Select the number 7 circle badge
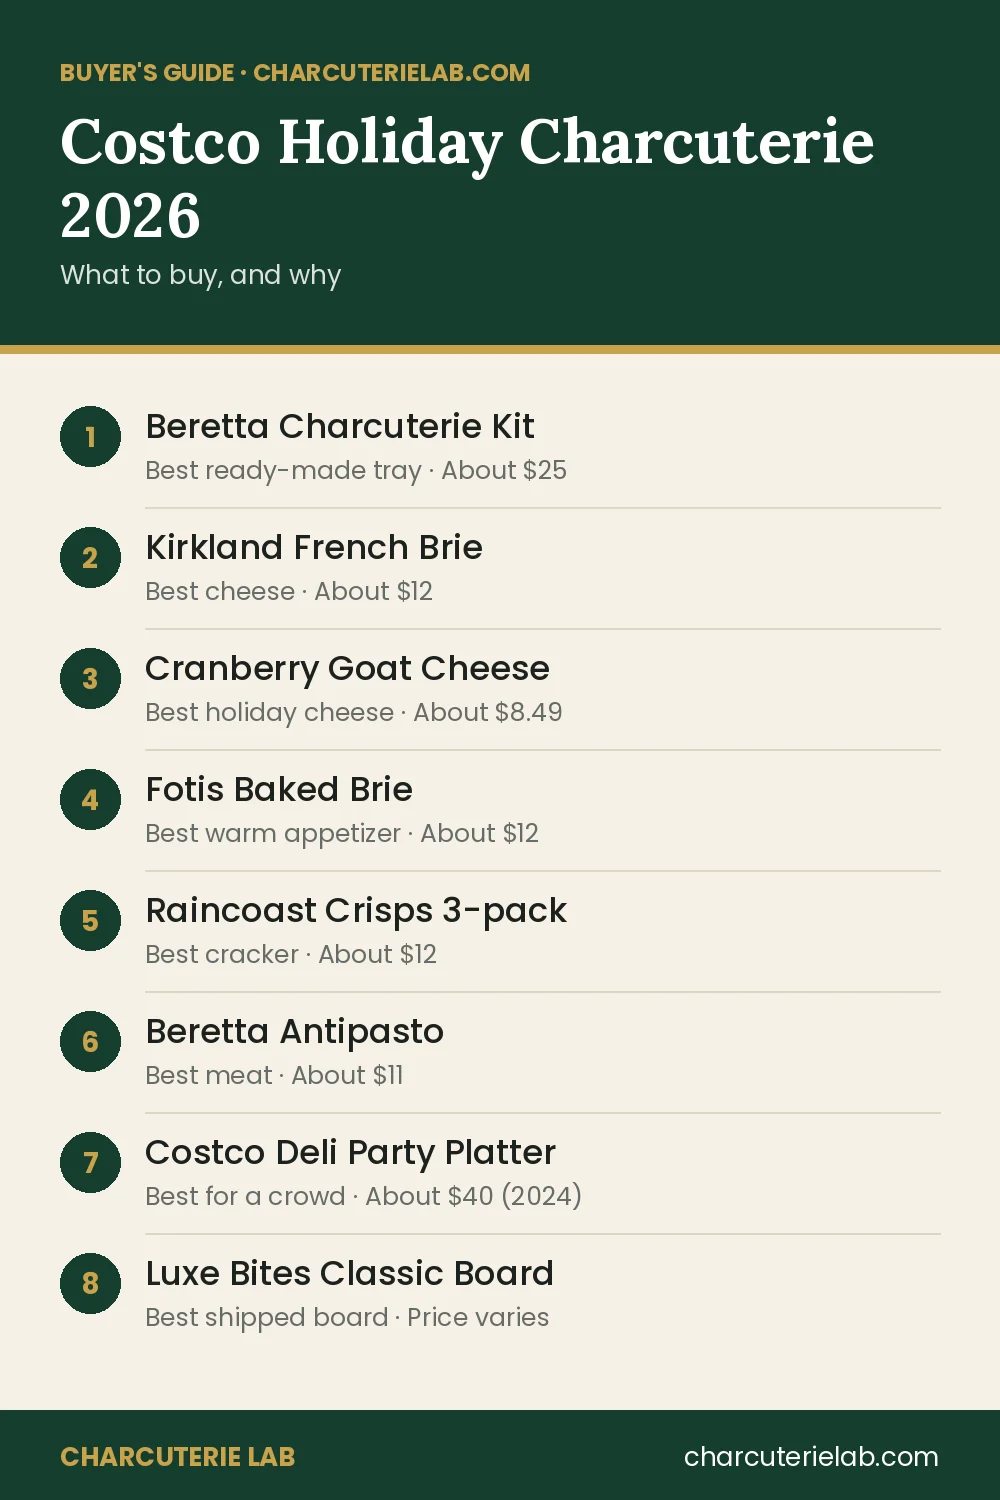Screen dimensions: 1000x1500 pos(90,1163)
